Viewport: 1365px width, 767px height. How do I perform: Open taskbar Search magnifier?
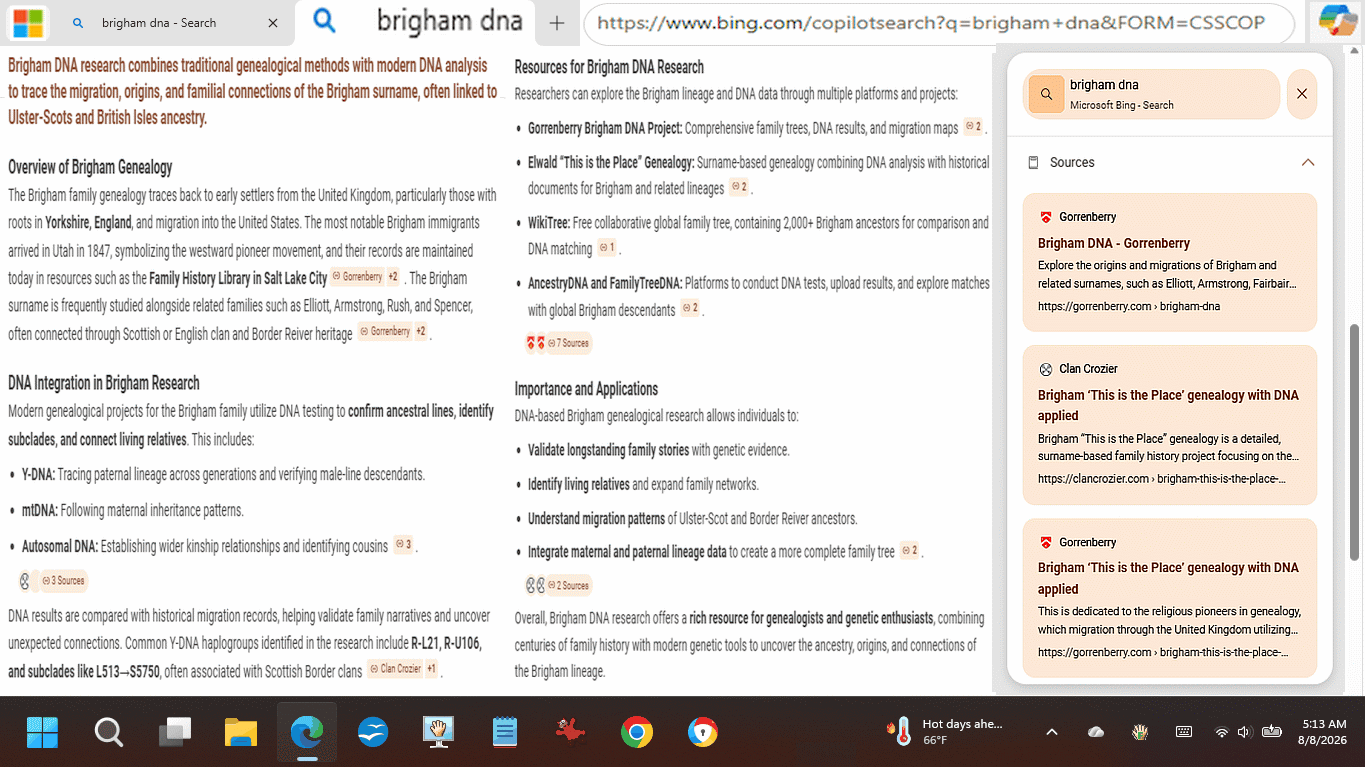108,733
